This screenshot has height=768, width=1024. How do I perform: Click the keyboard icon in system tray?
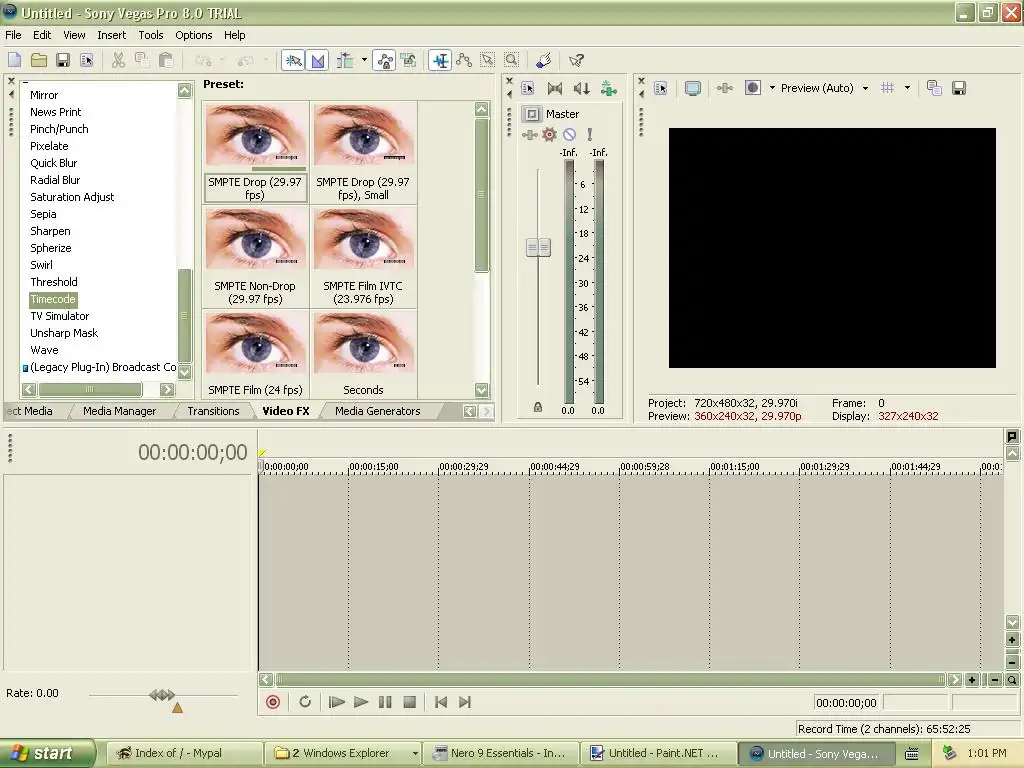tap(912, 754)
